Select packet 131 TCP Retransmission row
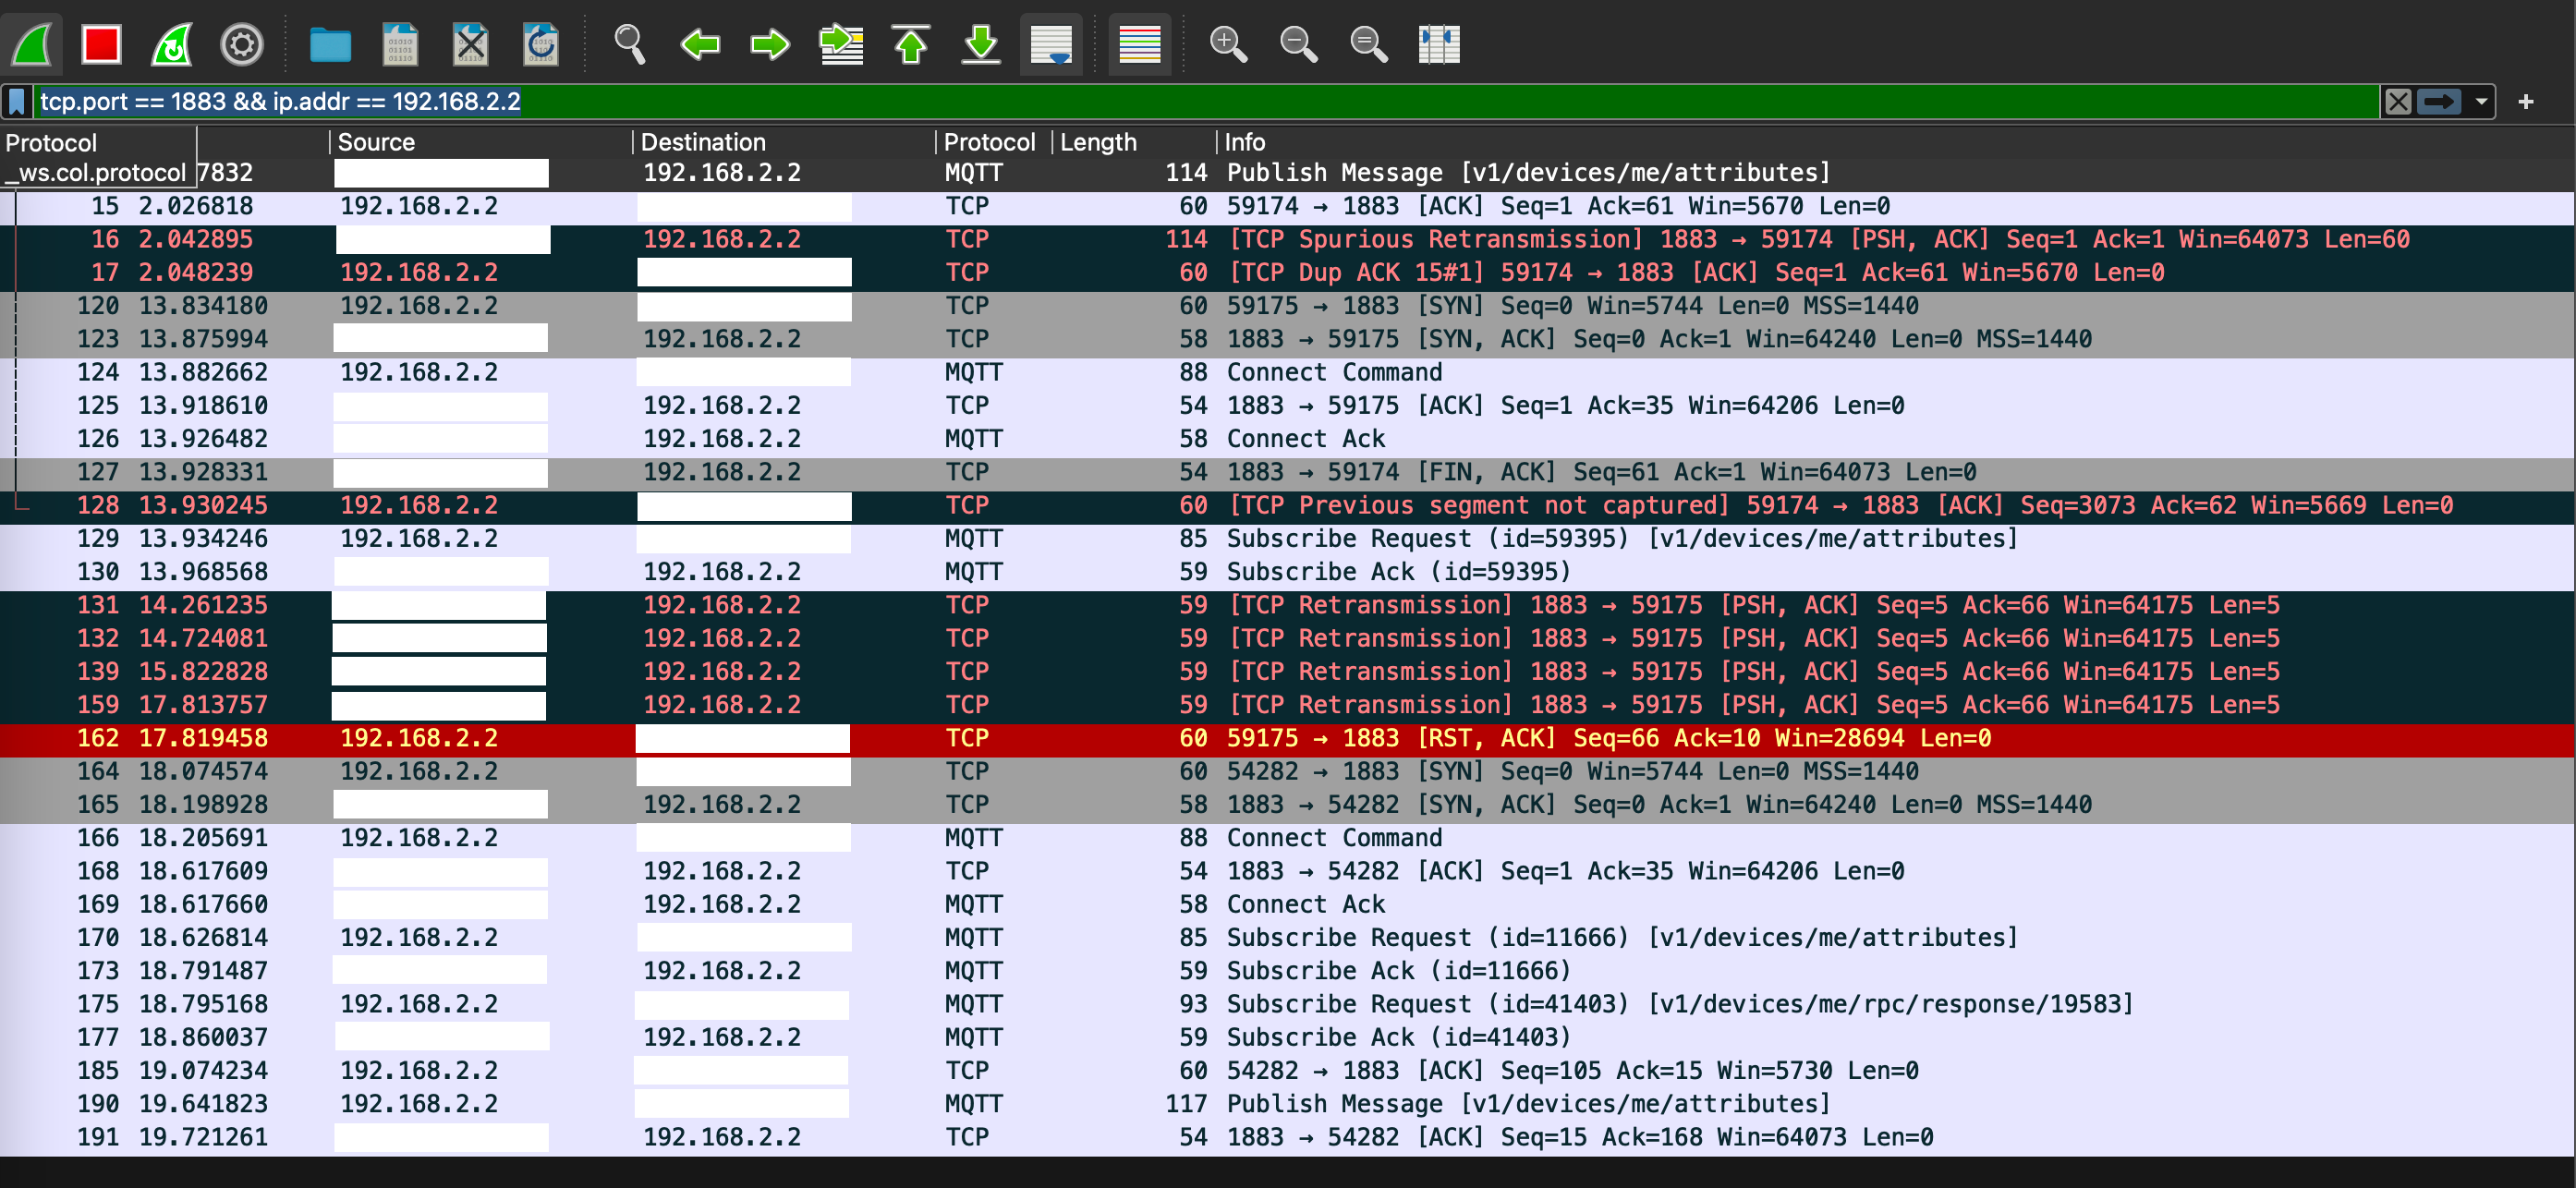2576x1188 pixels. point(1288,605)
